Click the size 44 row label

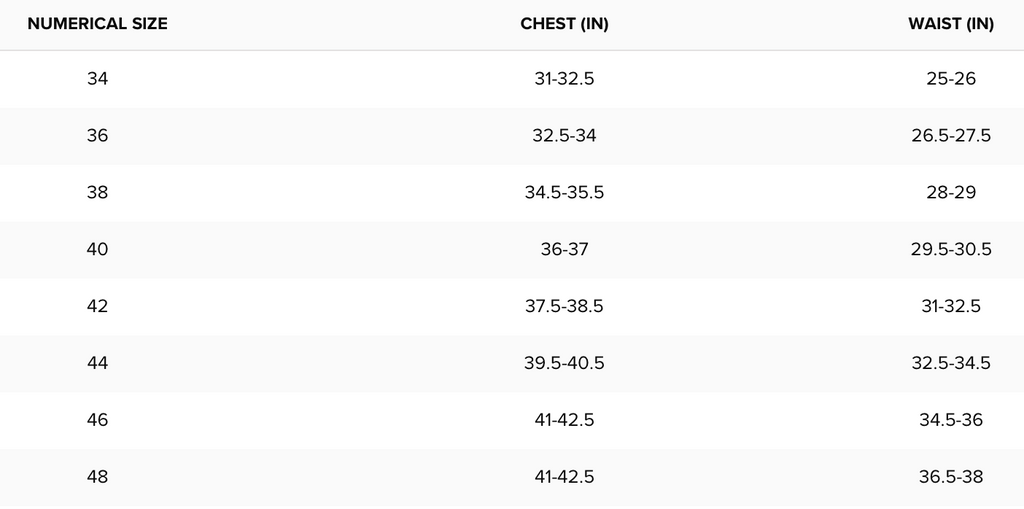click(x=97, y=364)
